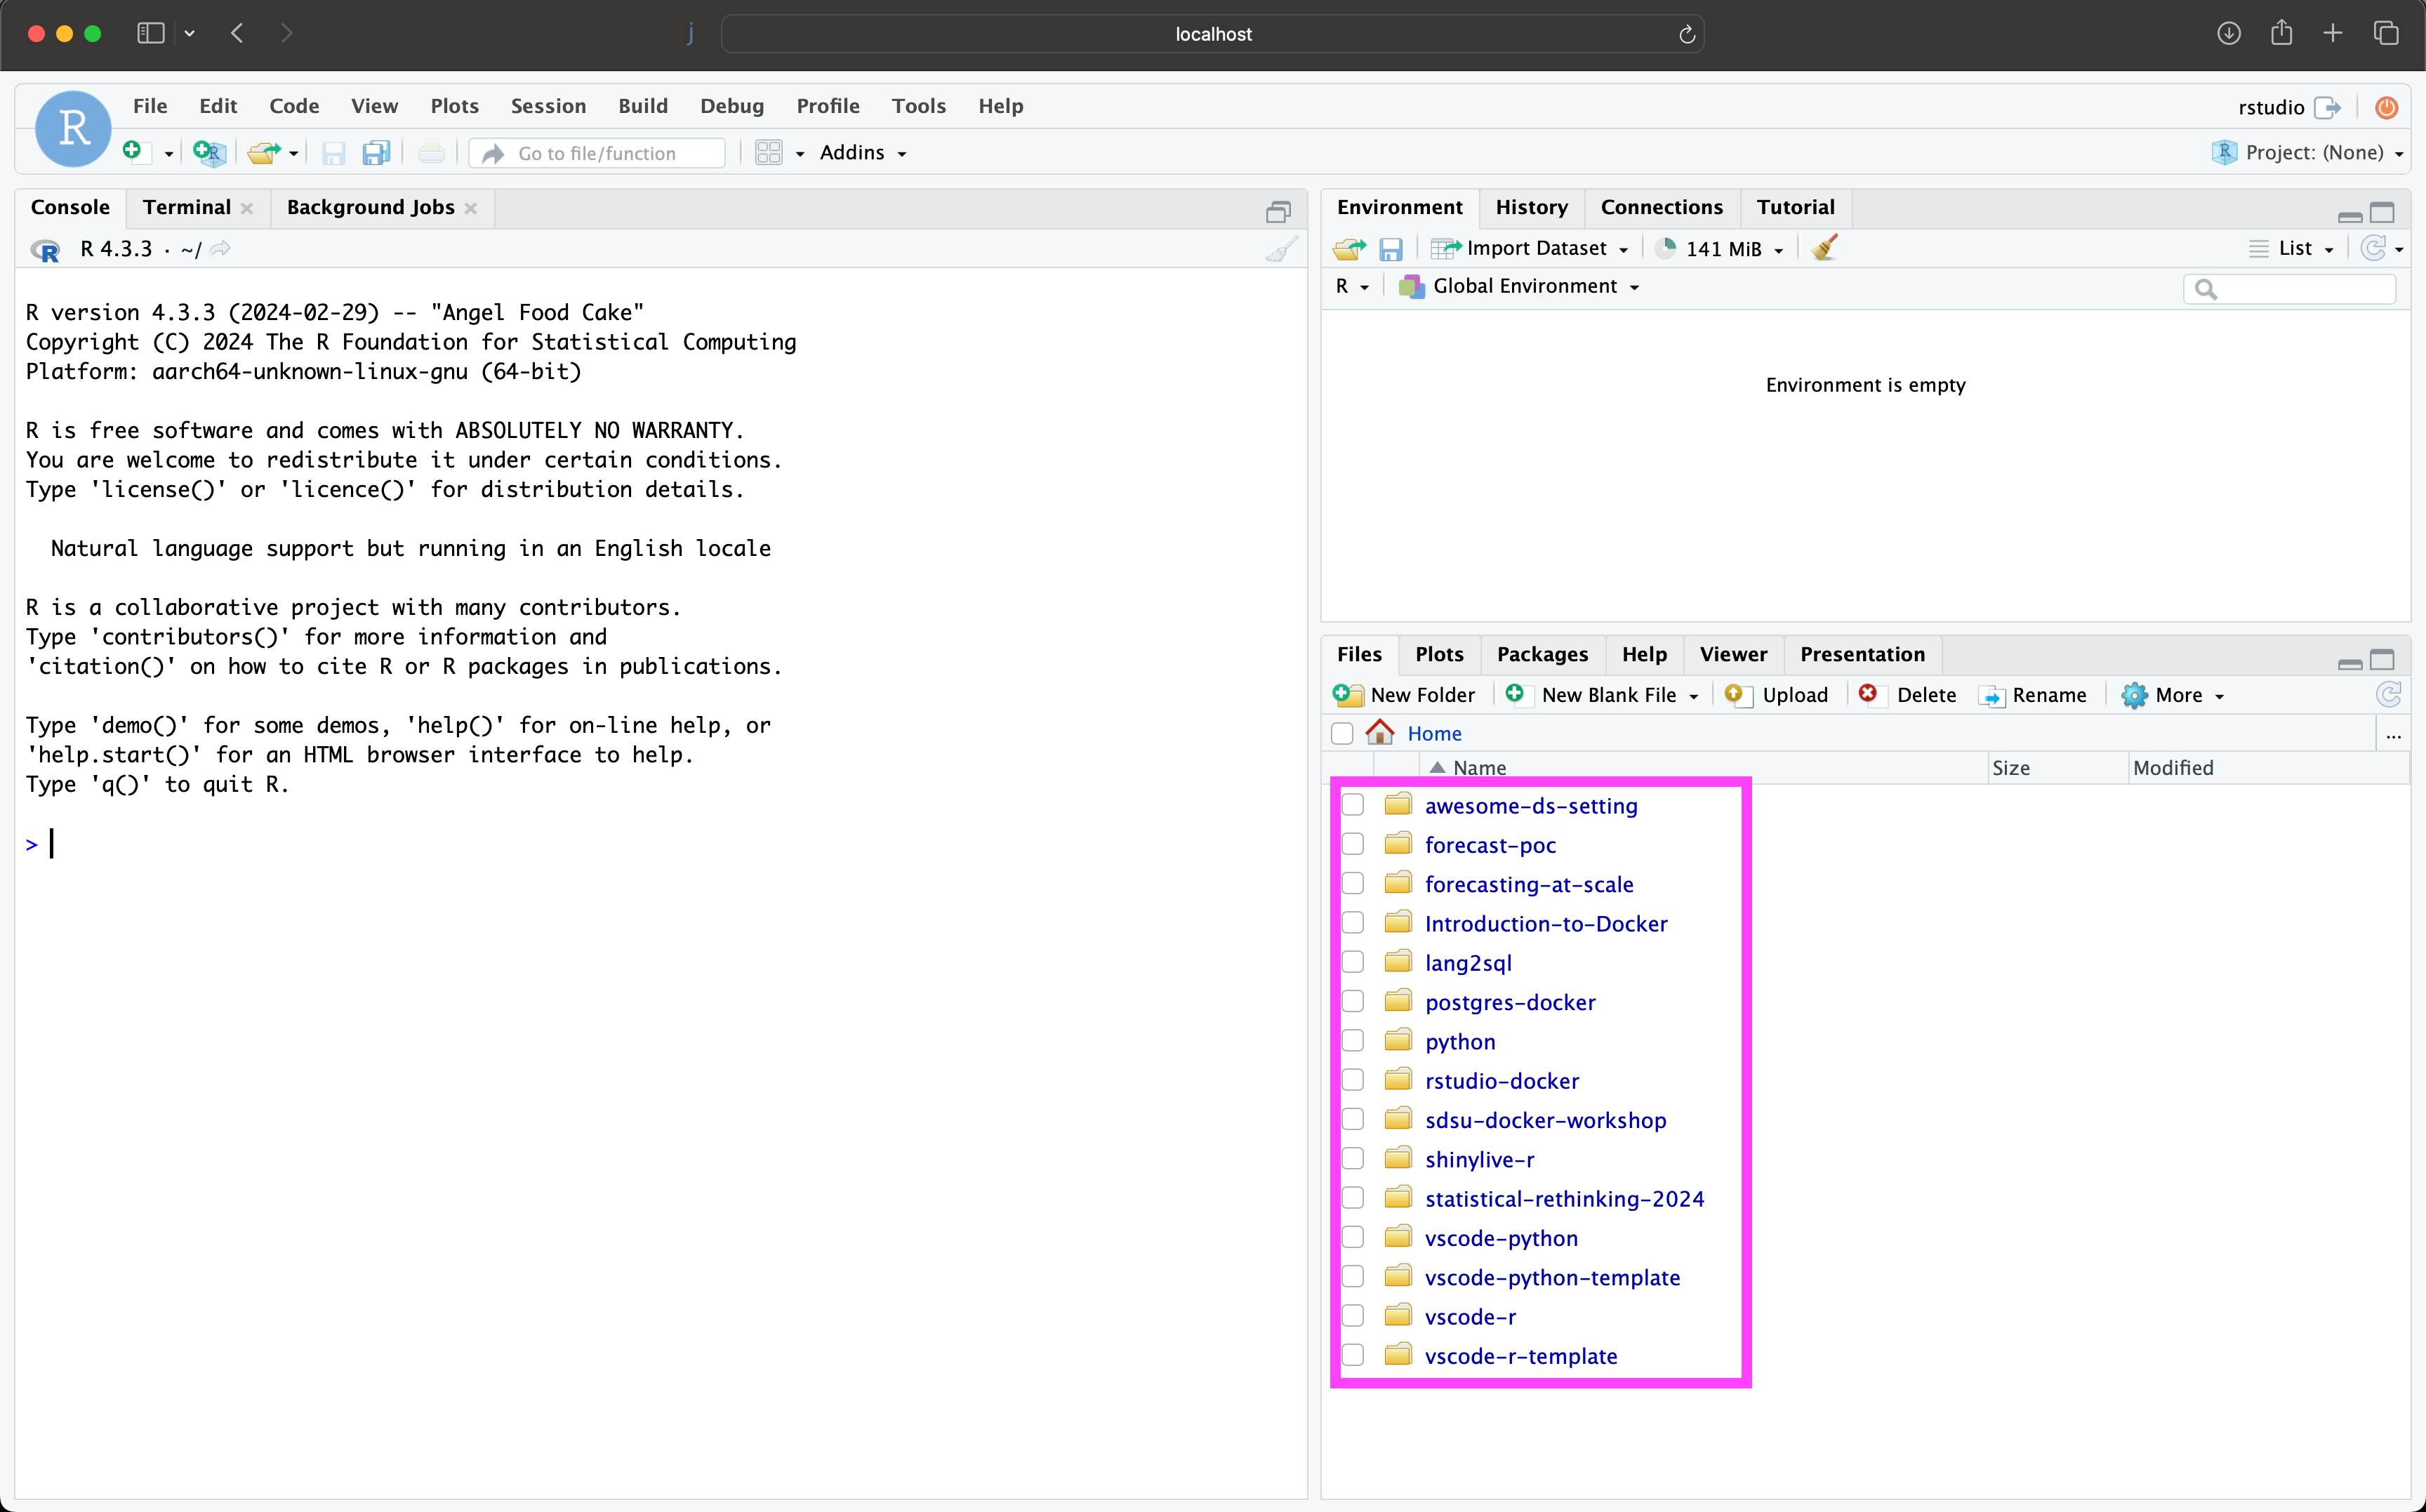Click the orange Quit Session power icon
Screen dimensions: 2426x1512
click(x=2386, y=107)
